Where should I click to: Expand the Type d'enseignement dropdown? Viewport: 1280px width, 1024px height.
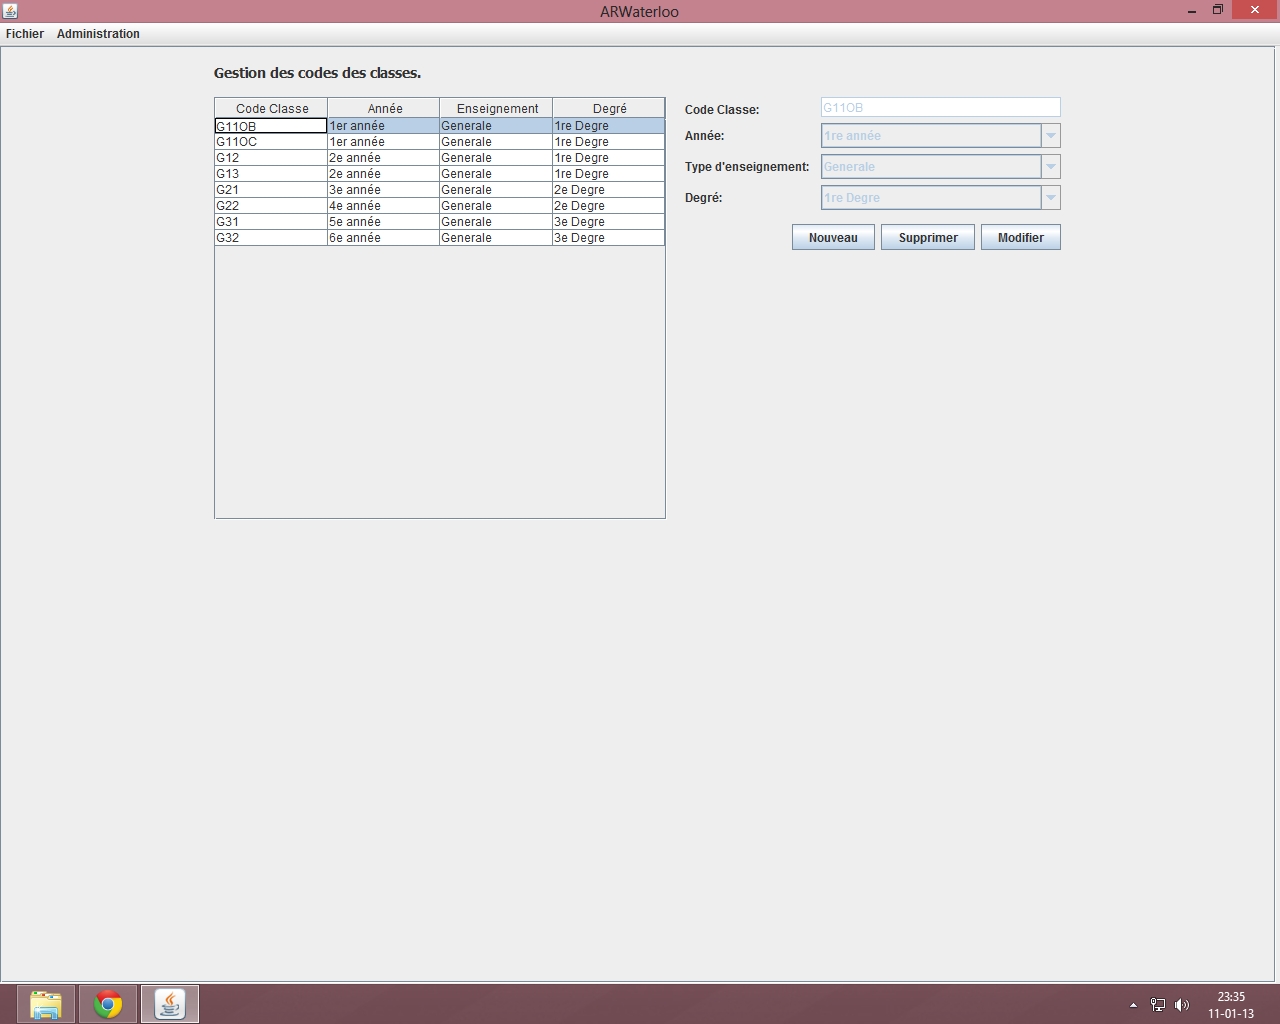(1050, 167)
